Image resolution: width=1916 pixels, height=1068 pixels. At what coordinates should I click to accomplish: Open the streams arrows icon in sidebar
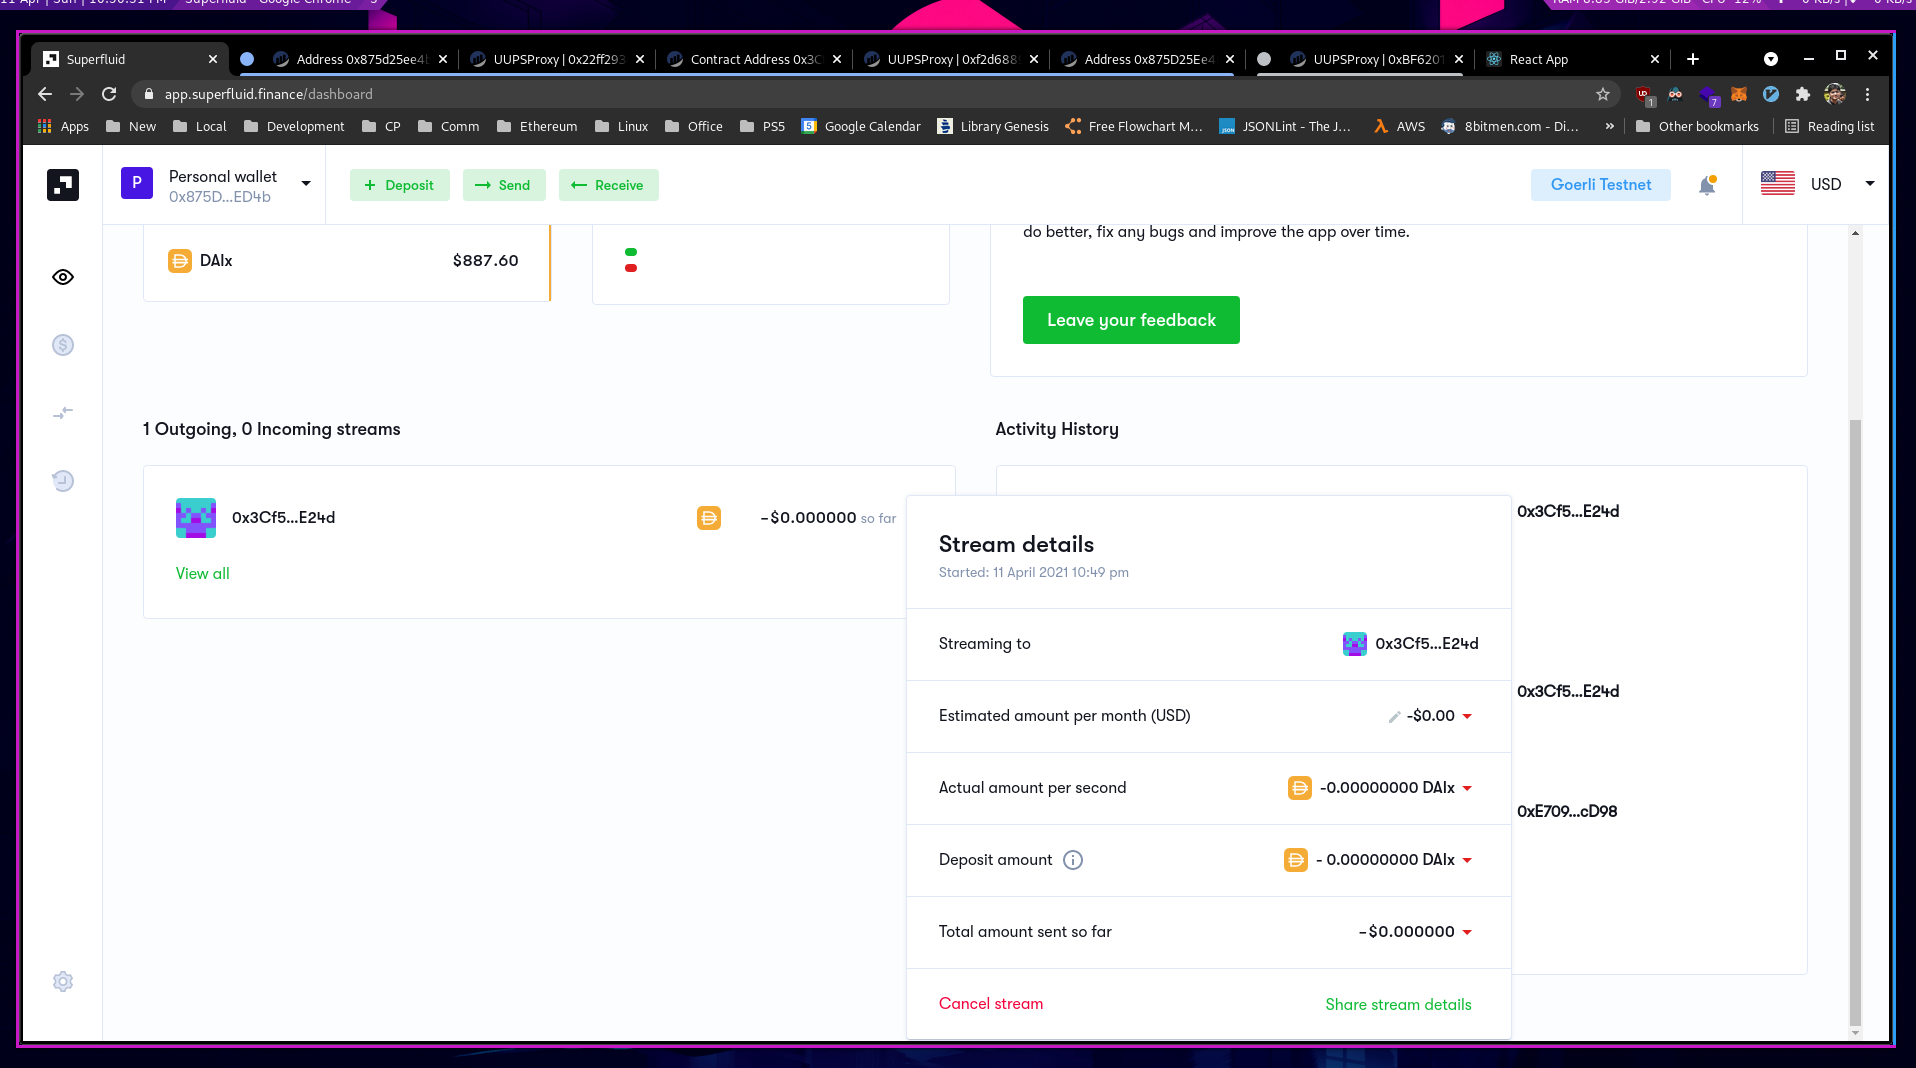pyautogui.click(x=63, y=413)
